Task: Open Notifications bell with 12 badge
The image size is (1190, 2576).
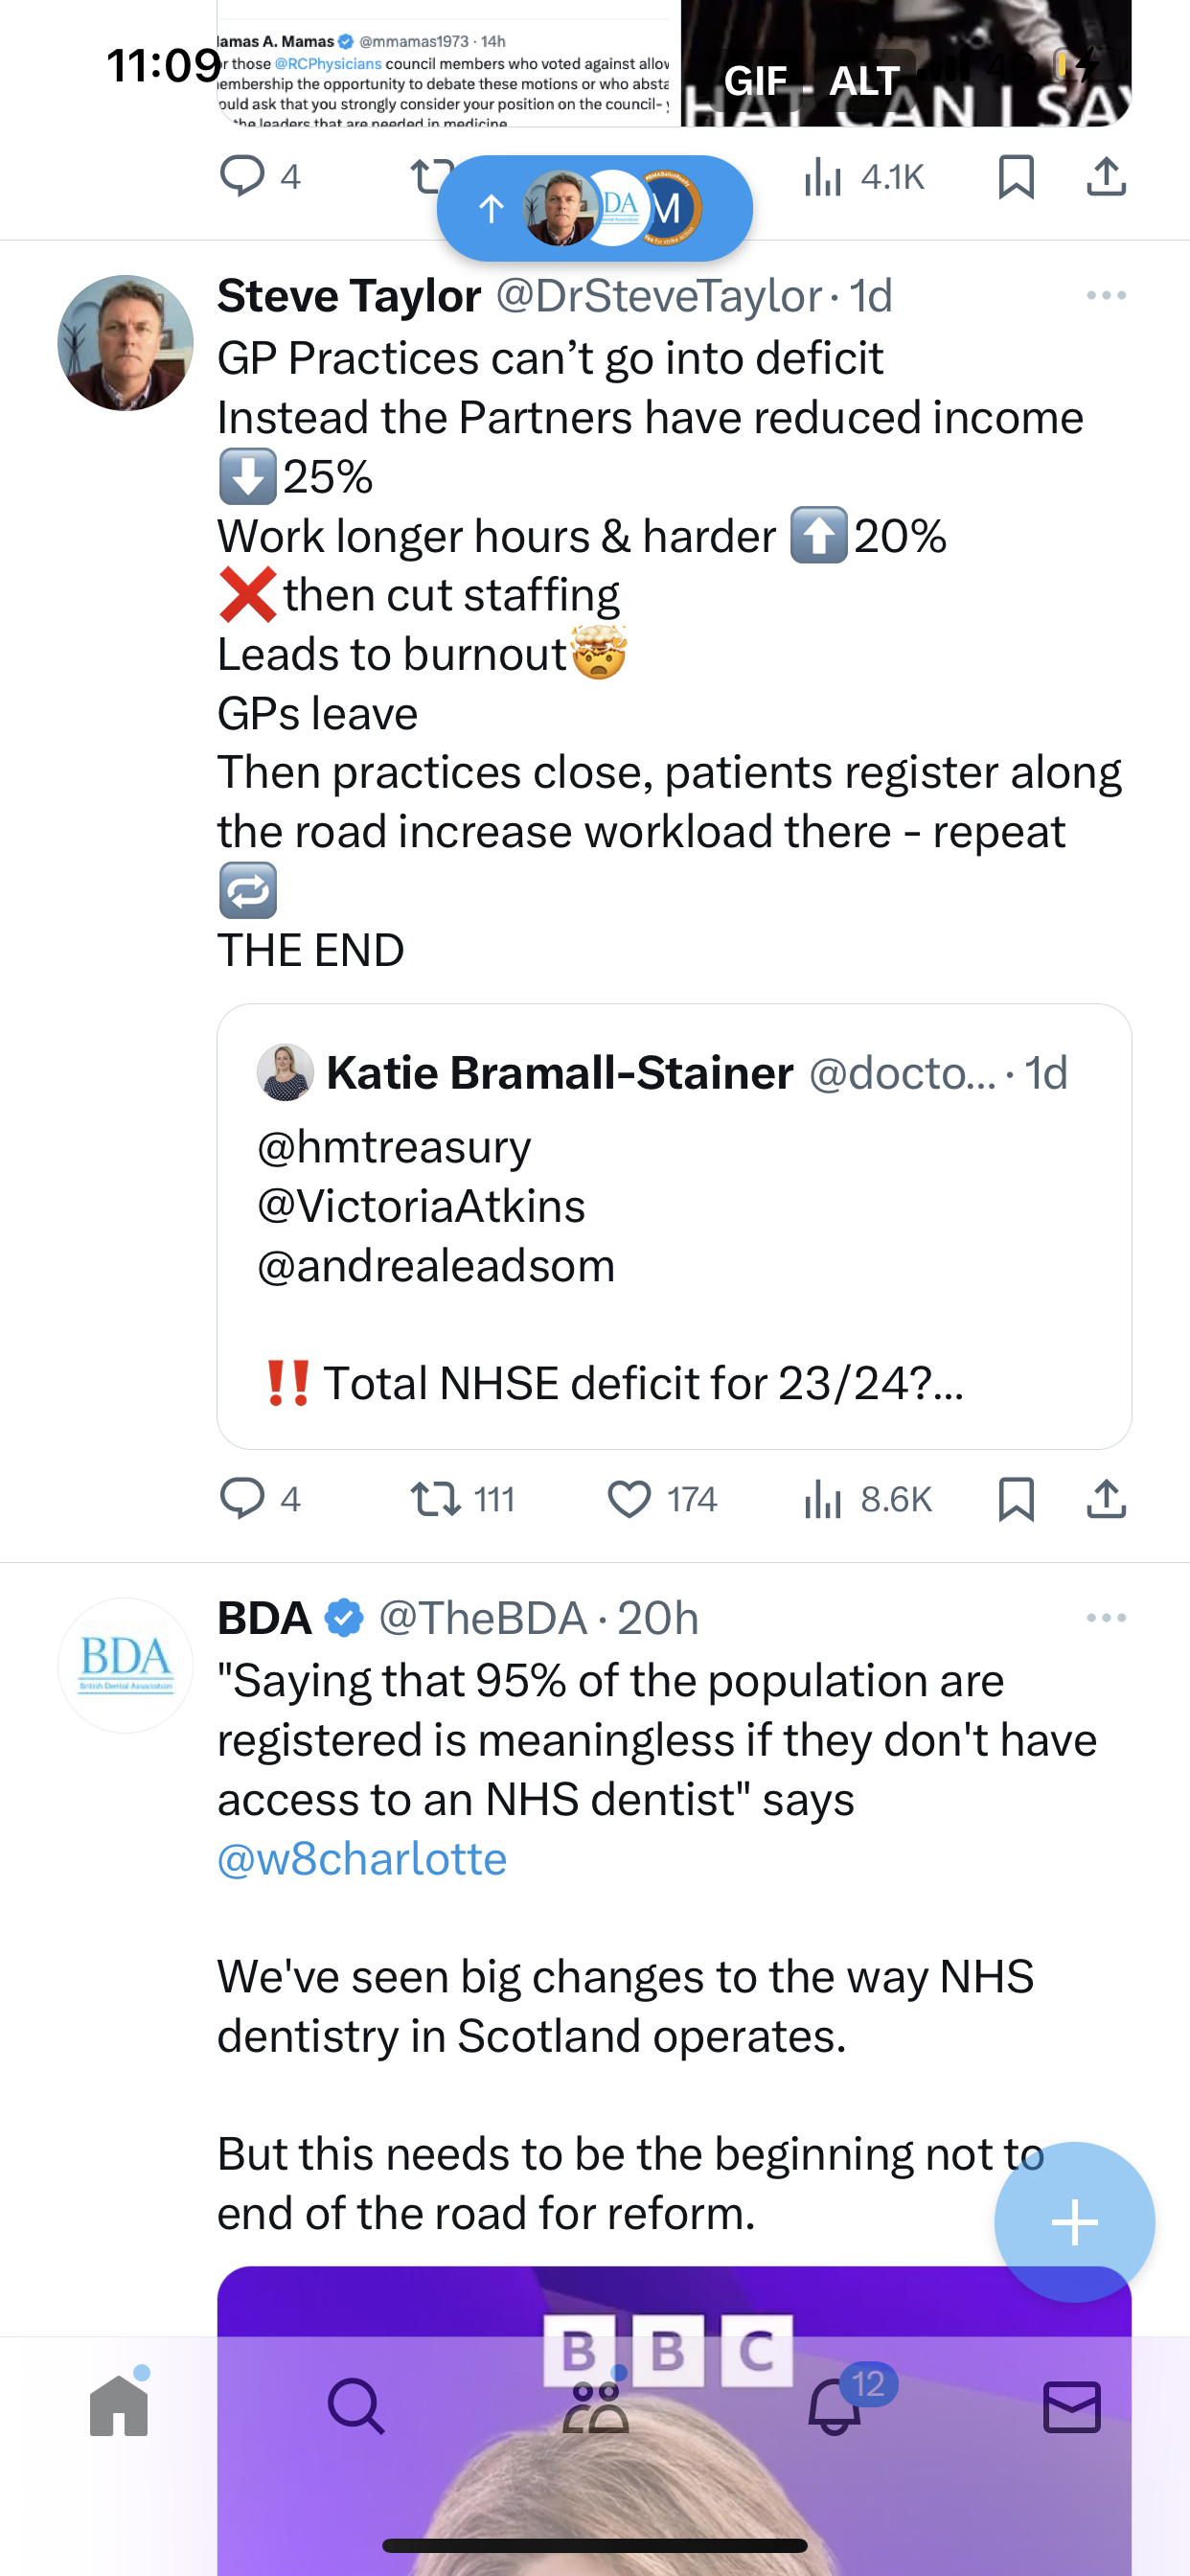Action: (835, 2405)
